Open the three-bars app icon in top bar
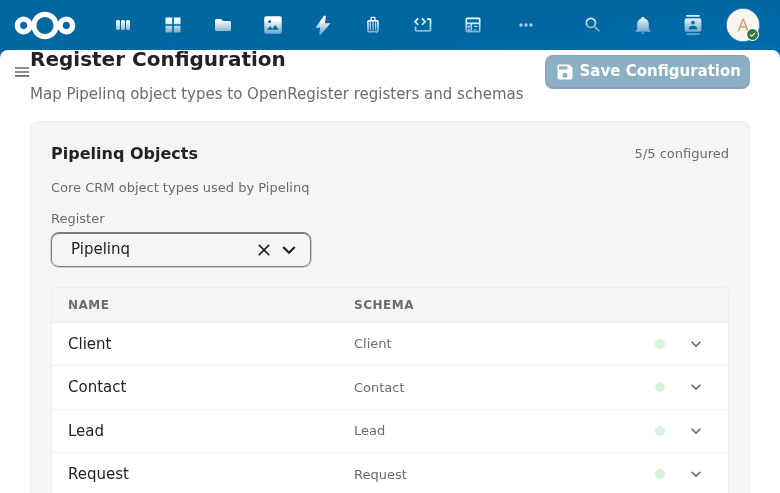The height and width of the screenshot is (493, 780). pyautogui.click(x=123, y=25)
